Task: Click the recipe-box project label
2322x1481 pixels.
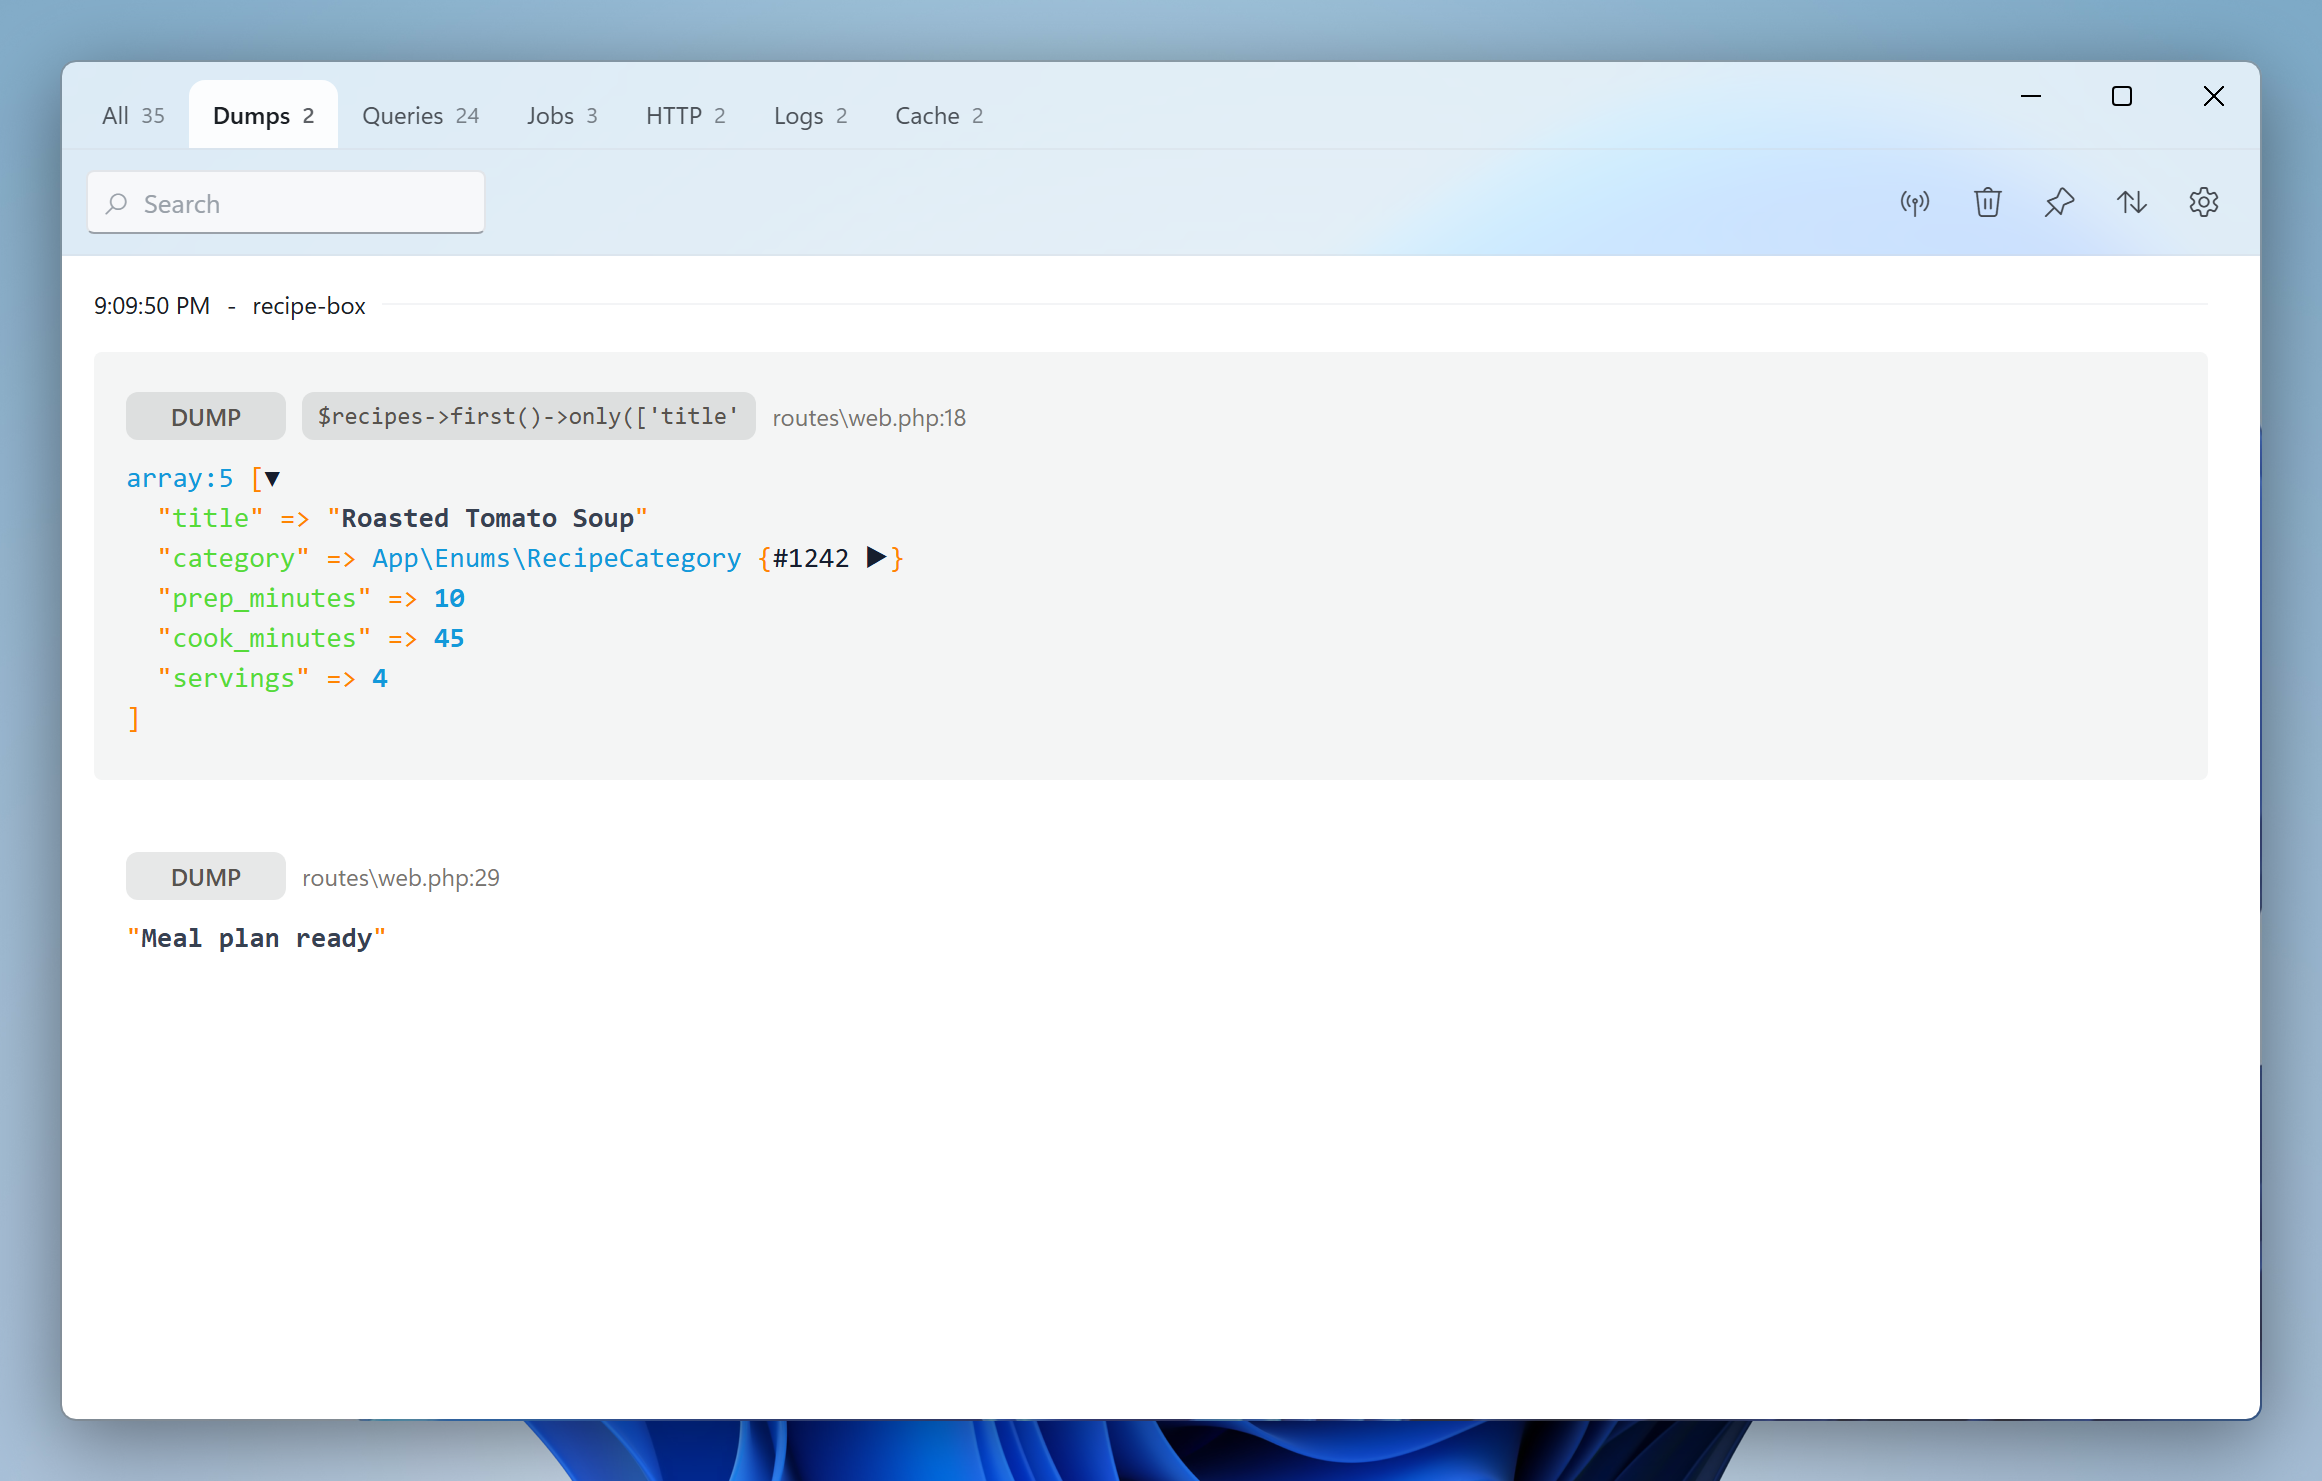Action: point(309,306)
